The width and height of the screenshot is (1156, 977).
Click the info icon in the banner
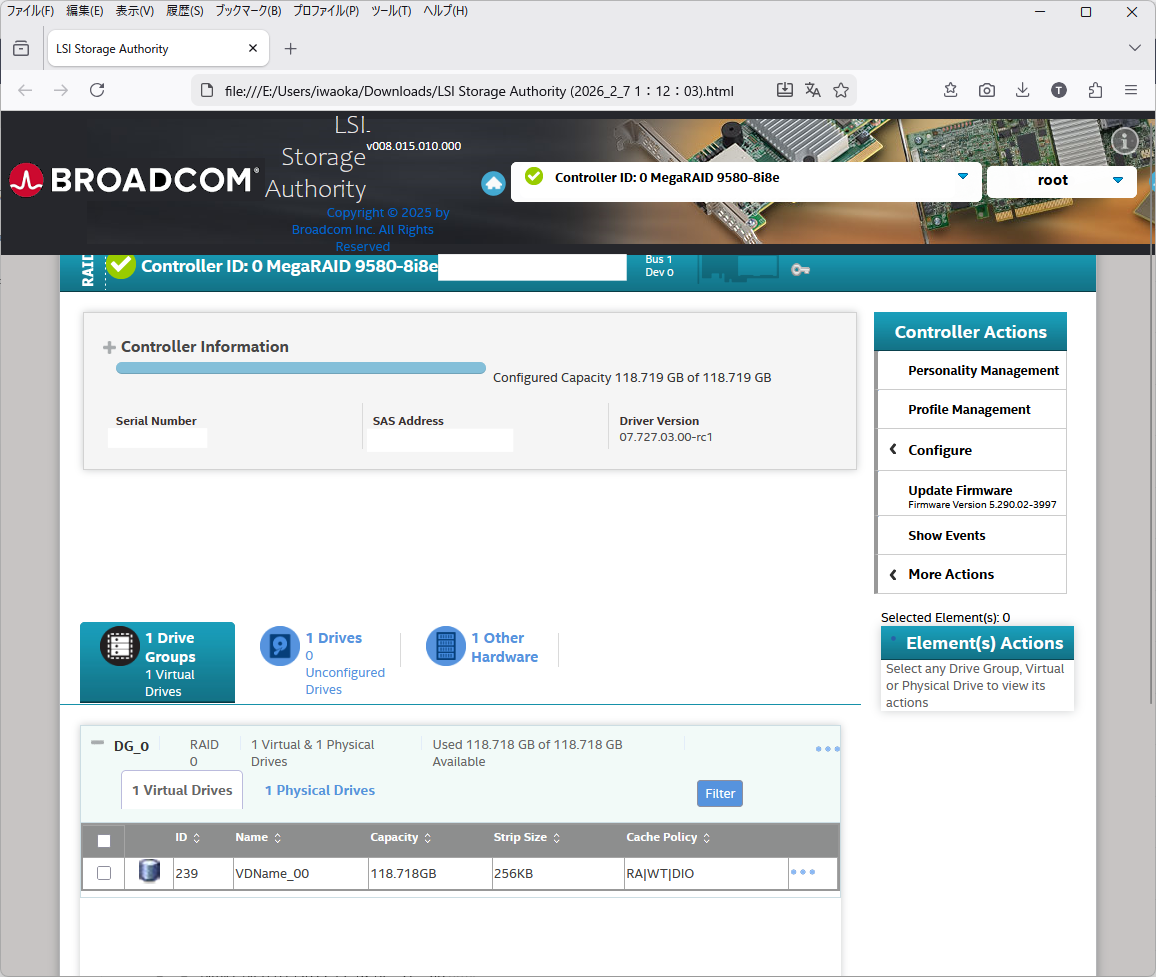click(1125, 141)
